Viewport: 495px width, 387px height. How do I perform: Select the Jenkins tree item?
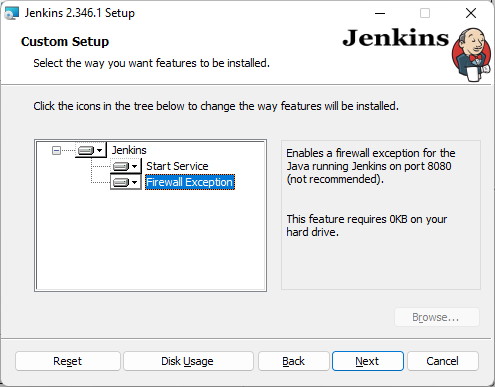tap(129, 150)
